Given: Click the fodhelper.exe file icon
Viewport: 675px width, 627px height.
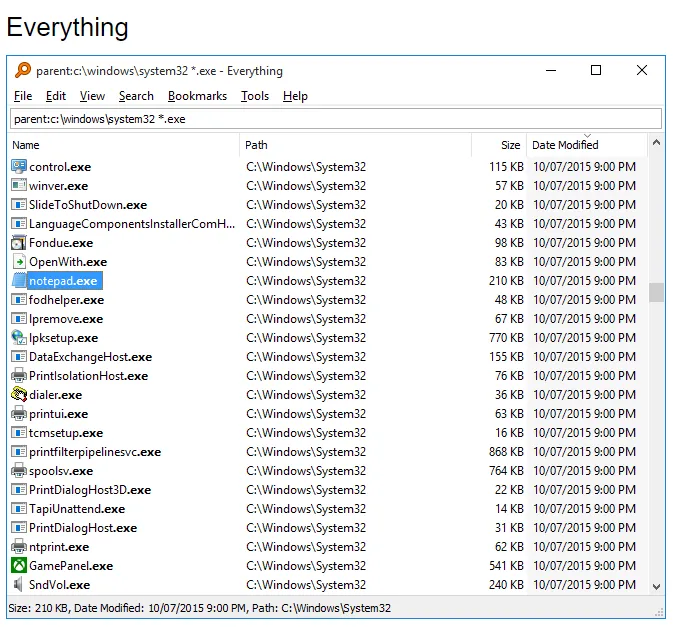Looking at the screenshot, I should (x=19, y=300).
